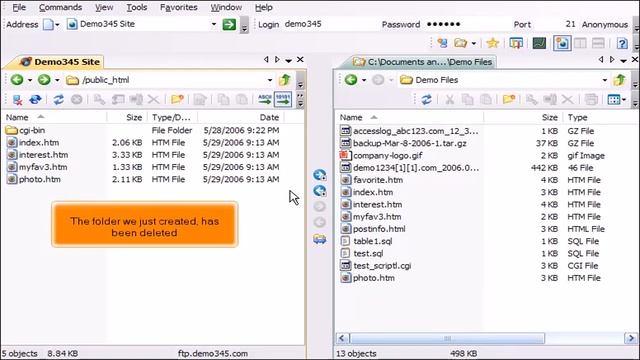Open the Tools menu
640x360 pixels.
(x=136, y=7)
